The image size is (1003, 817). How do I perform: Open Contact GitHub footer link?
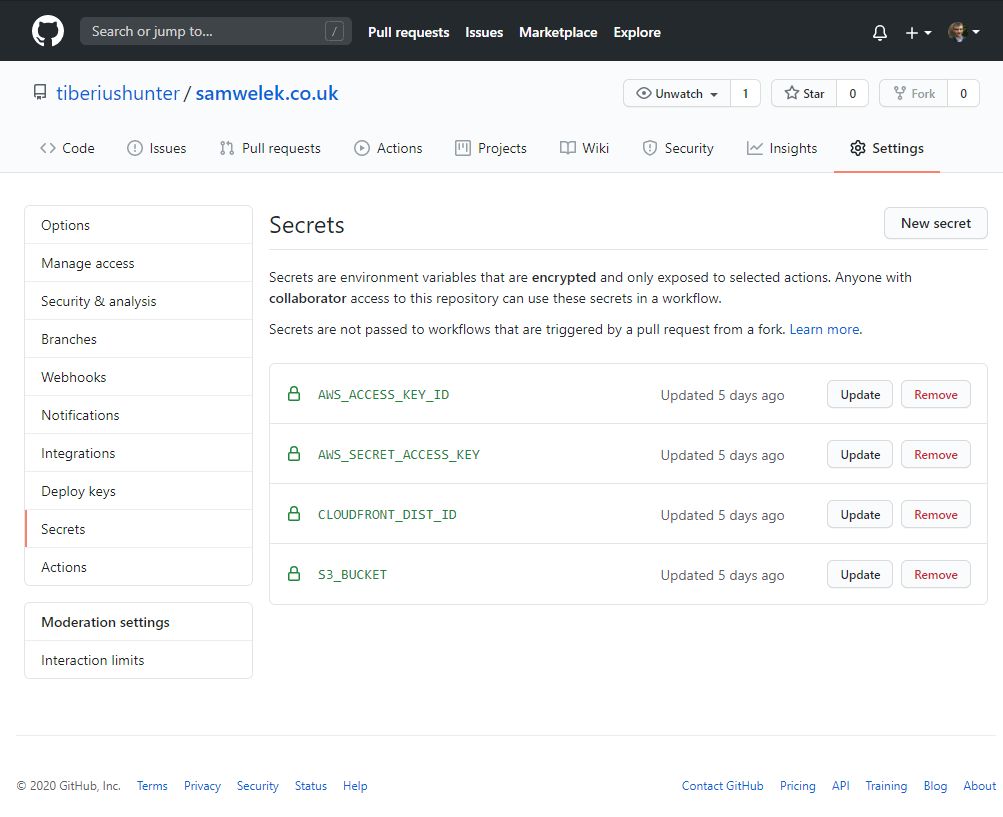[x=722, y=786]
